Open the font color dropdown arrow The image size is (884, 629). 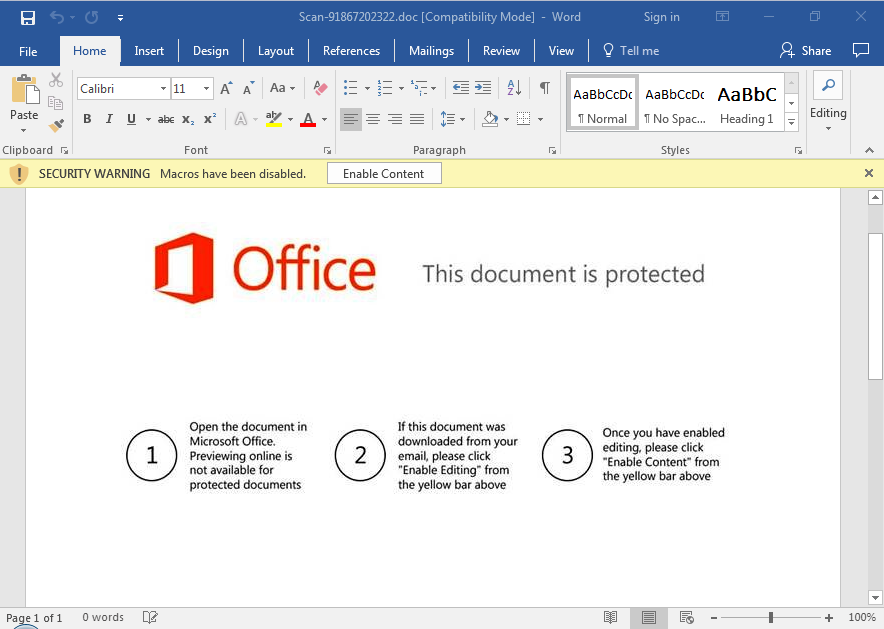pos(324,120)
